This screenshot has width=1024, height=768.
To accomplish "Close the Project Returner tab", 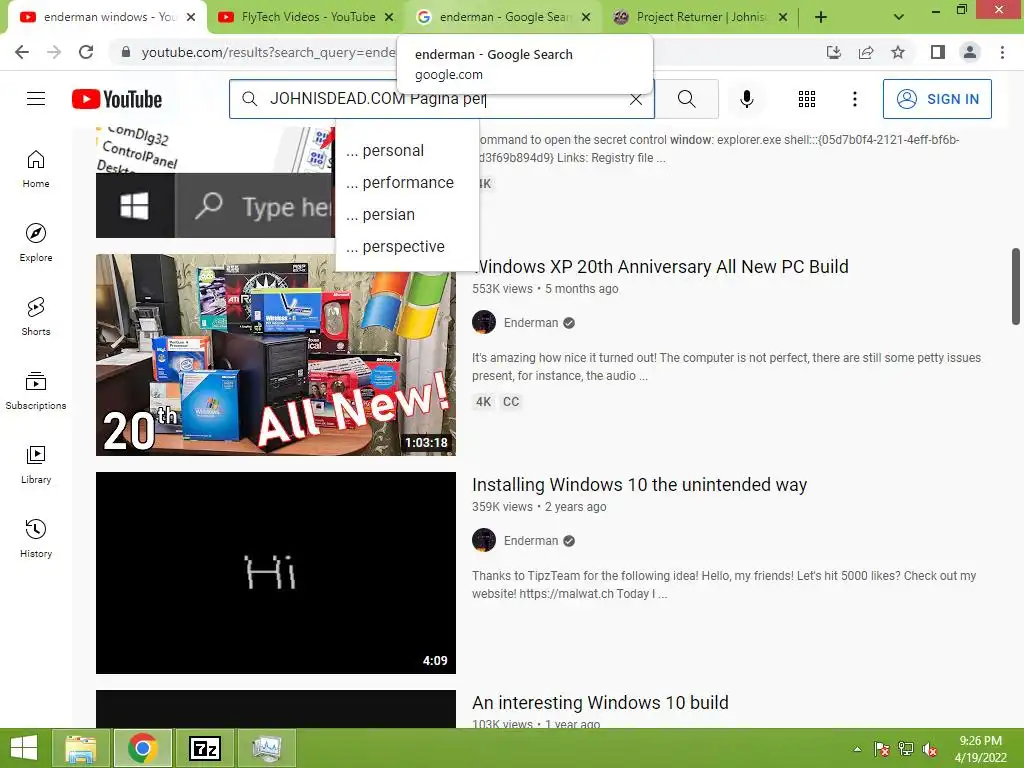I will [783, 18].
